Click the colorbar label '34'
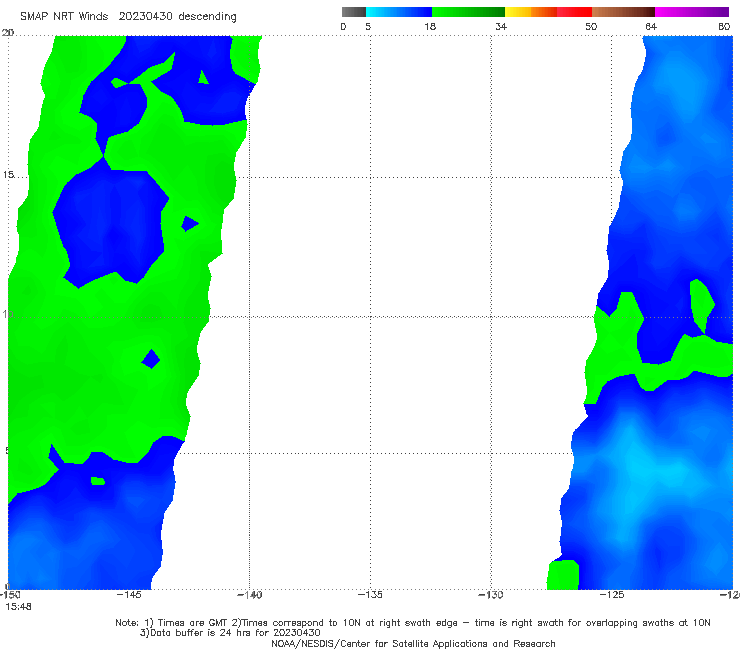Image resolution: width=740 pixels, height=650 pixels. [x=501, y=27]
